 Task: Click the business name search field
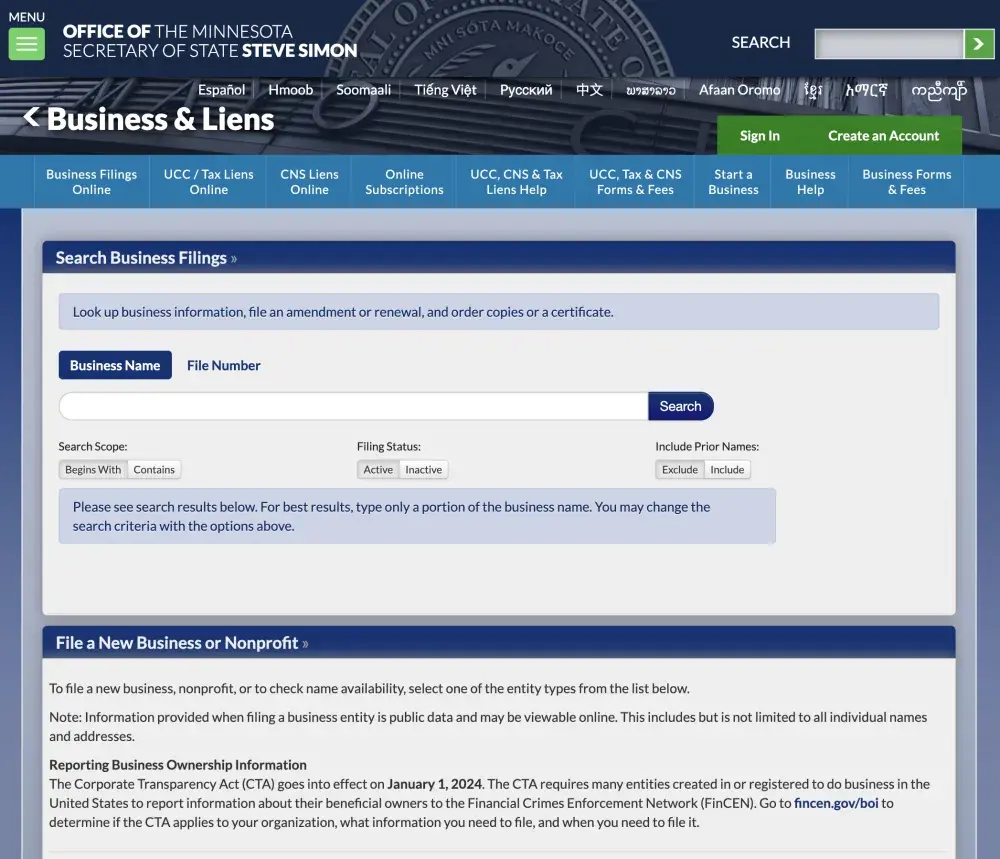pos(353,406)
